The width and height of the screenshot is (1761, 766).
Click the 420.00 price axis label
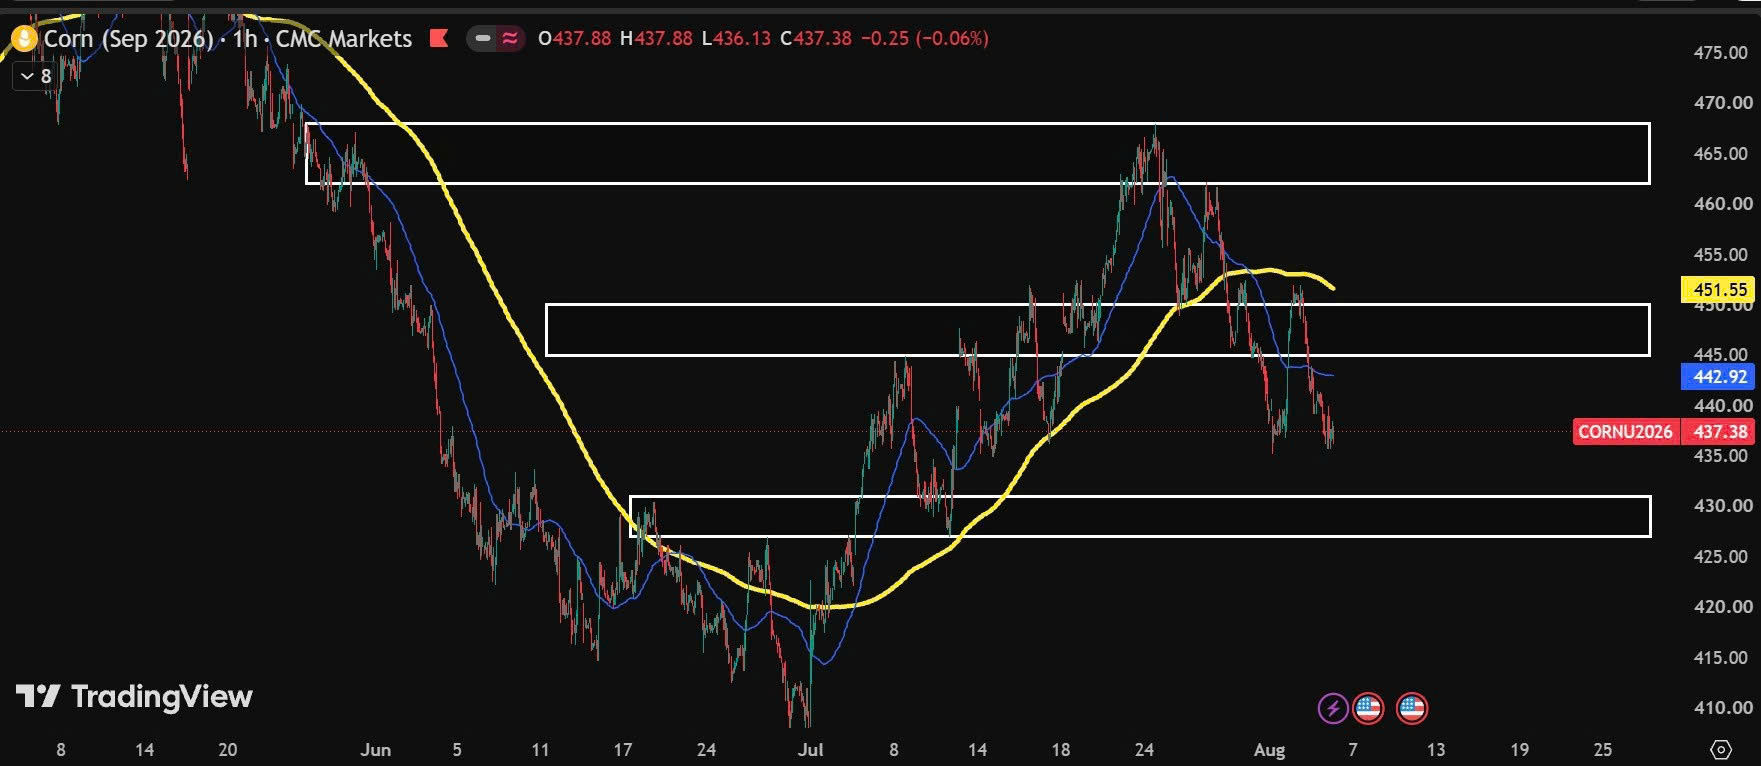tap(1722, 607)
